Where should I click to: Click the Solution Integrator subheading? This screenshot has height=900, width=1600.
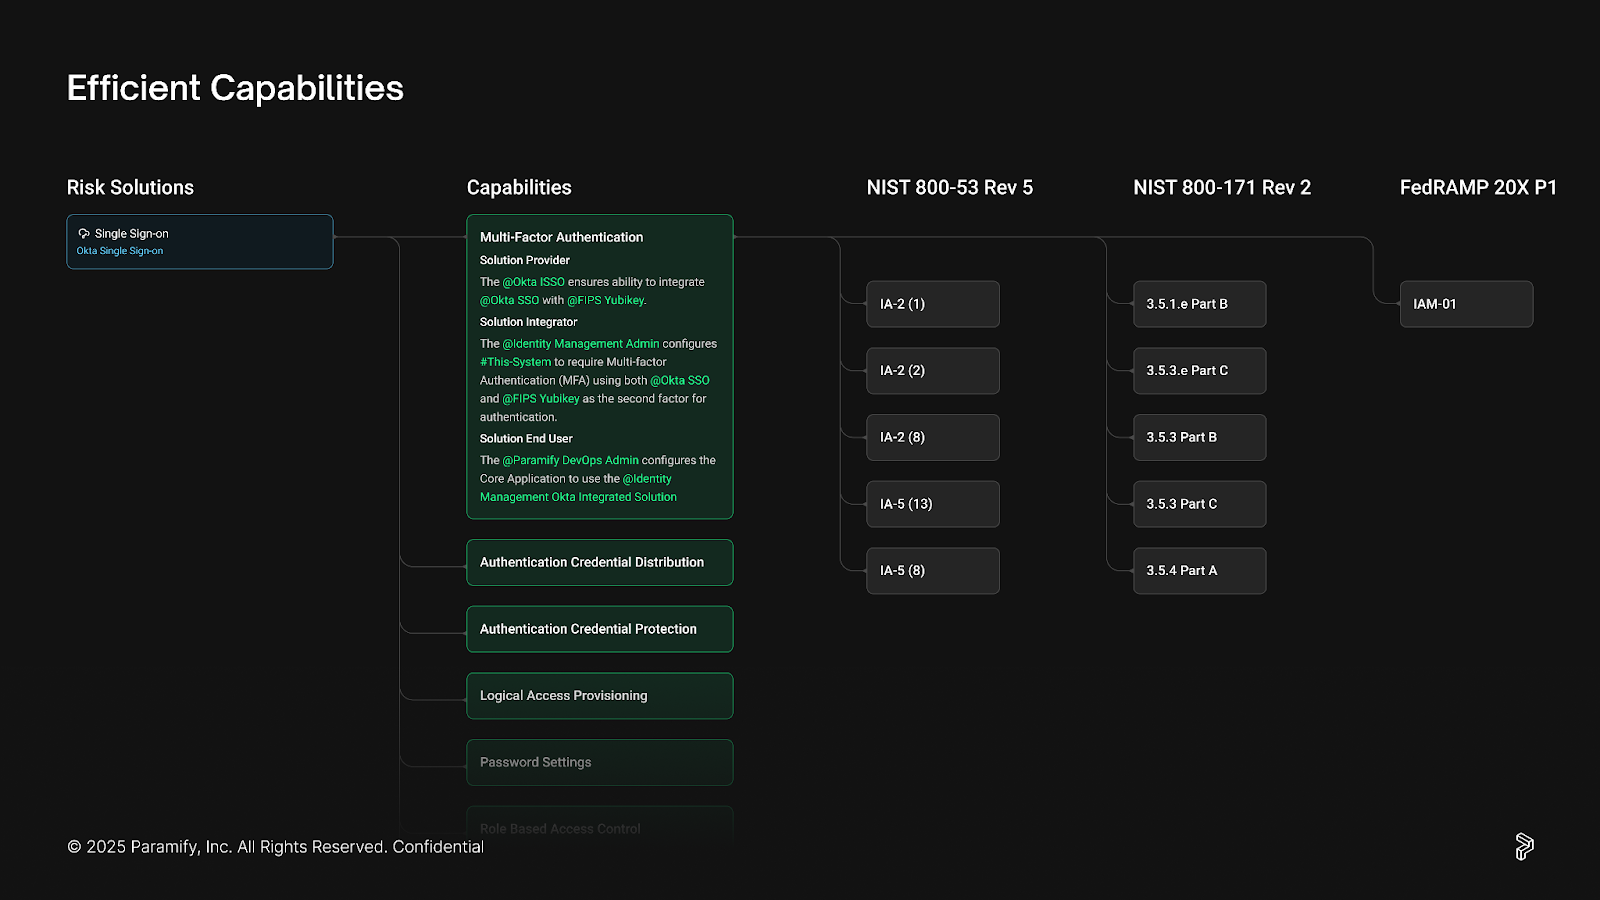click(529, 322)
